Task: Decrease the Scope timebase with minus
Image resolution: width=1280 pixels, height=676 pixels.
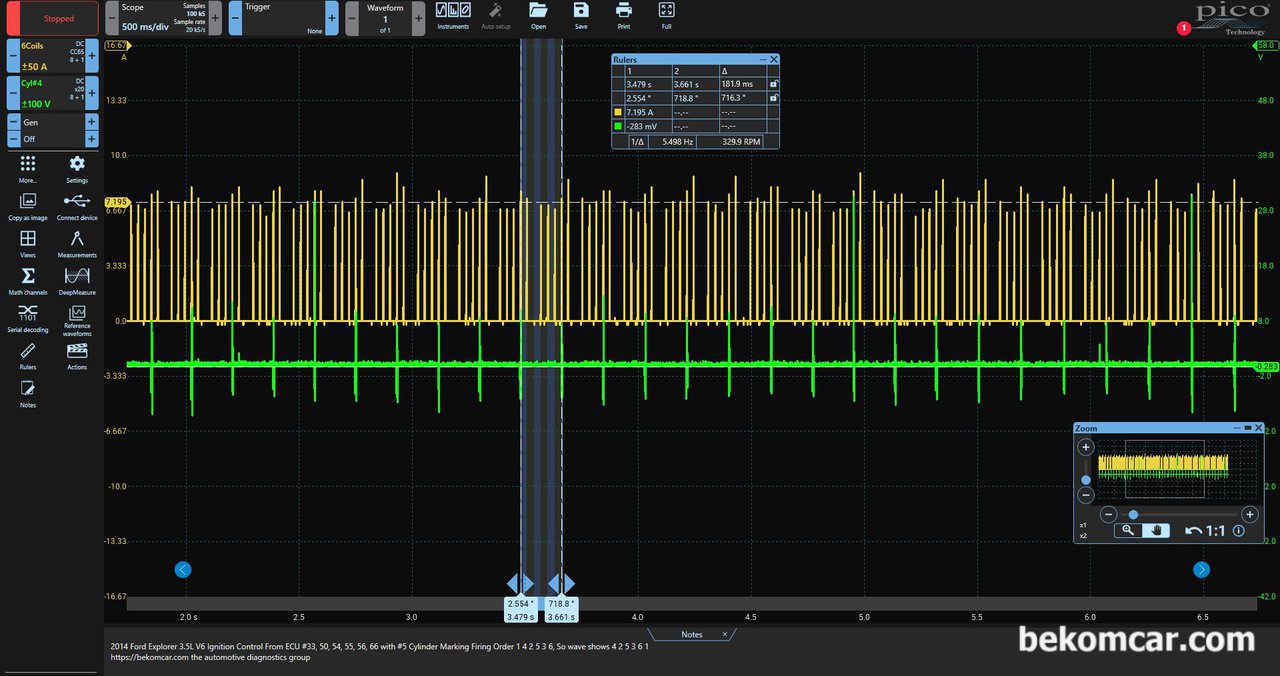Action: (112, 18)
